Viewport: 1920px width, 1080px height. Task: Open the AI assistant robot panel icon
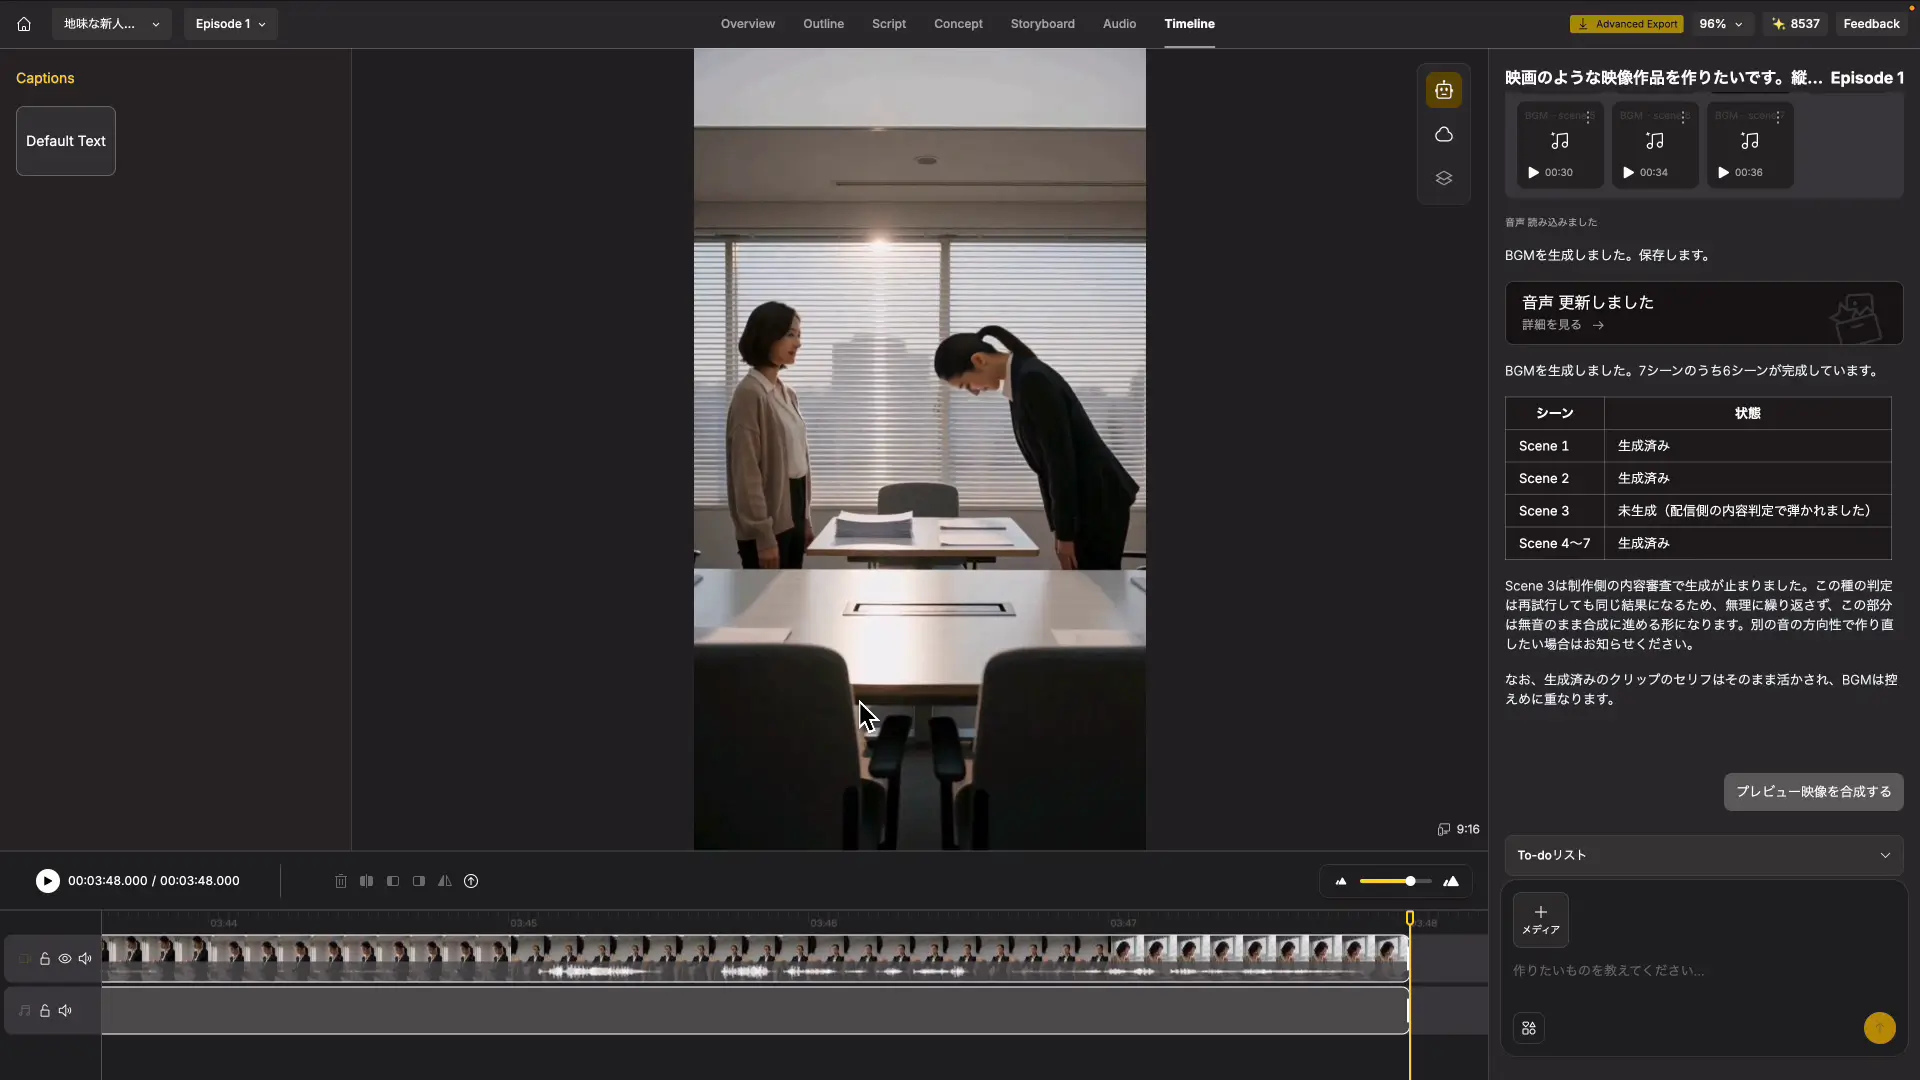(1443, 90)
